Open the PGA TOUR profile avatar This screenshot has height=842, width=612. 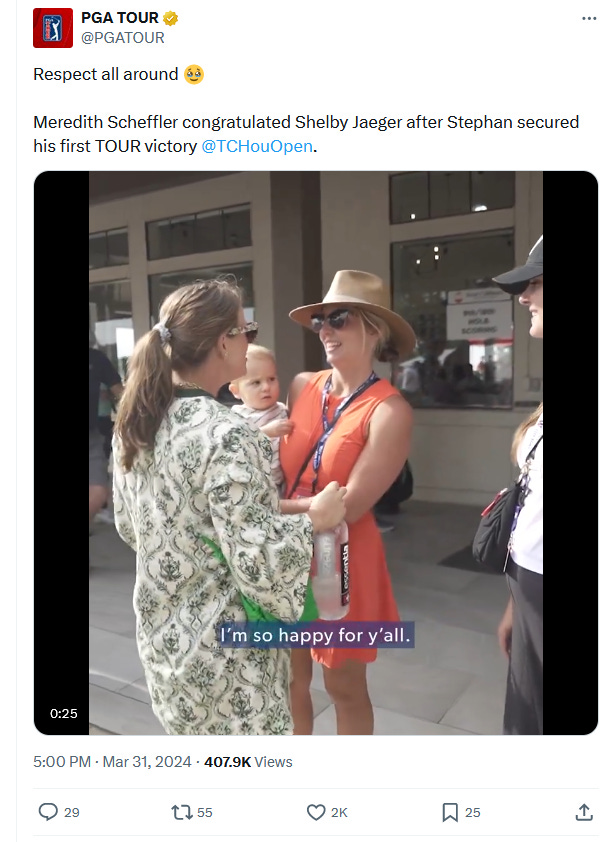pos(53,28)
